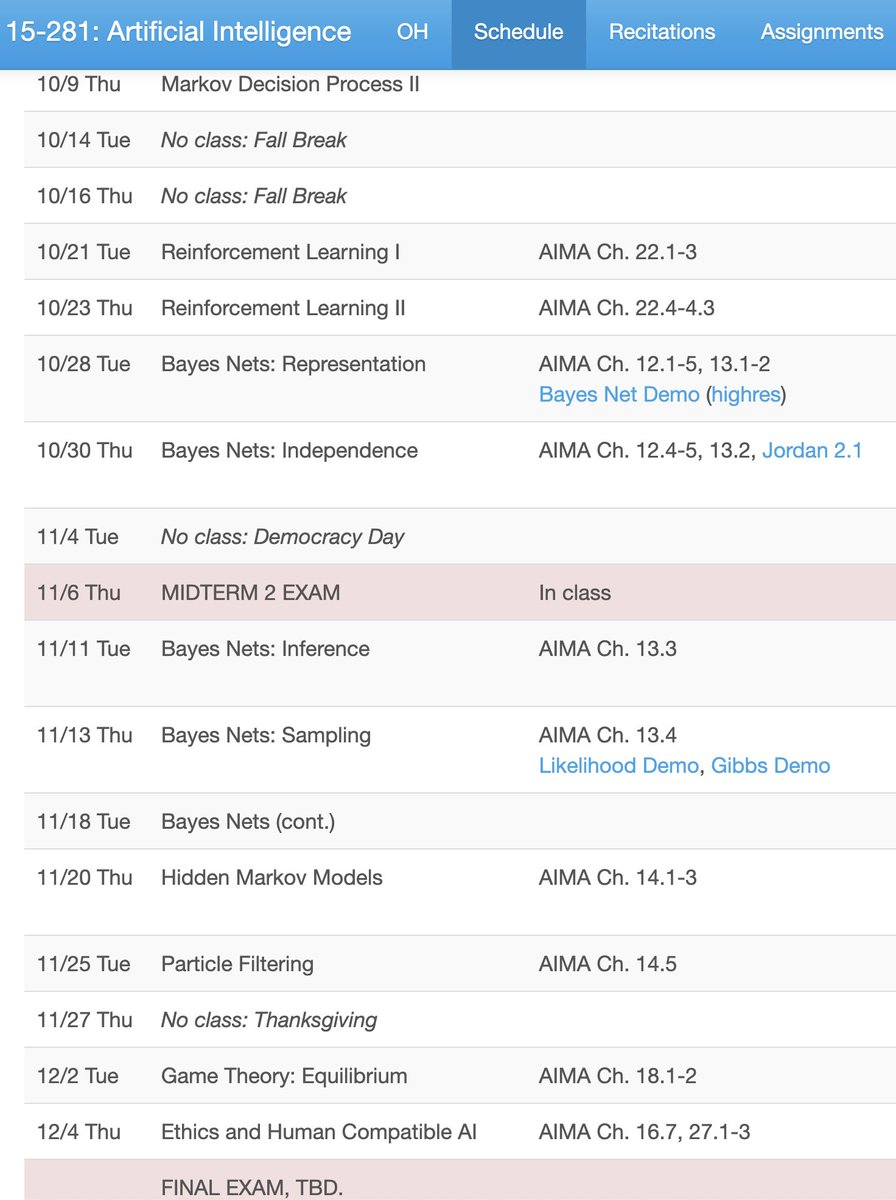
Task: Click the 15-281: Artificial Intelligence title
Action: pyautogui.click(x=179, y=32)
